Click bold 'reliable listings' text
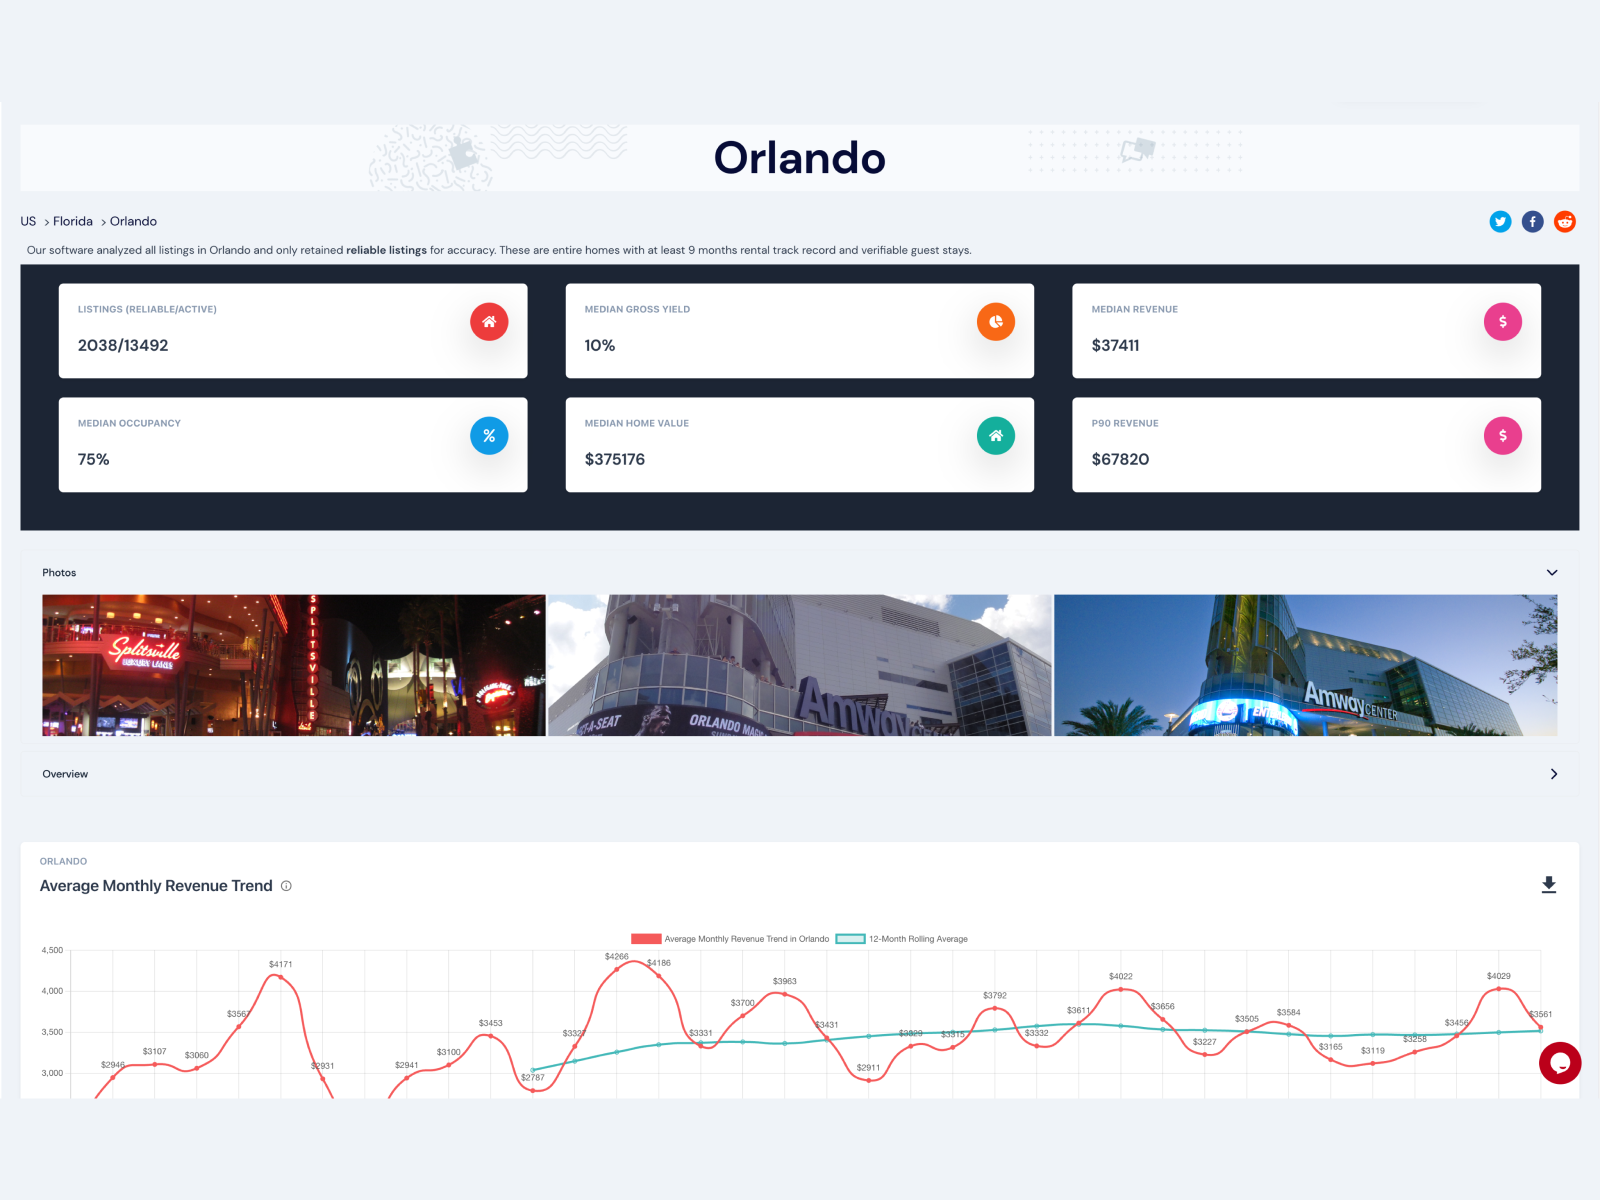The image size is (1600, 1200). (x=386, y=250)
